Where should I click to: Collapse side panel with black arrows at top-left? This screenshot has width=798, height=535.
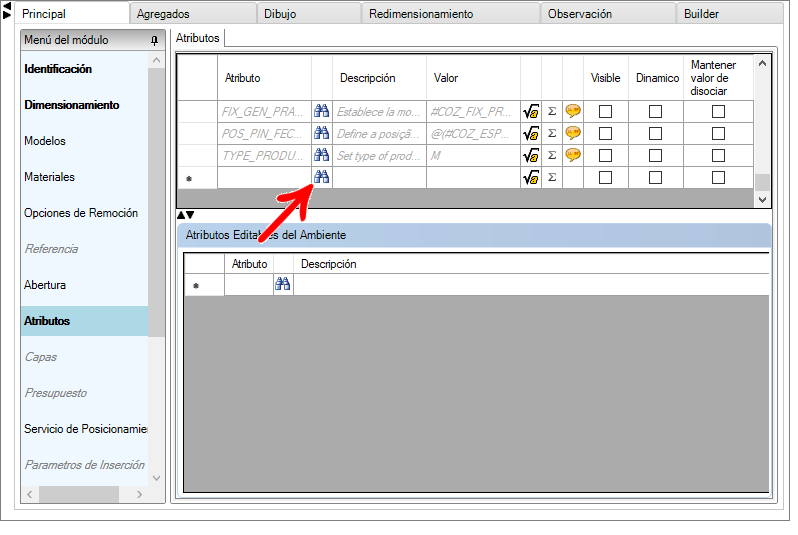[7, 10]
